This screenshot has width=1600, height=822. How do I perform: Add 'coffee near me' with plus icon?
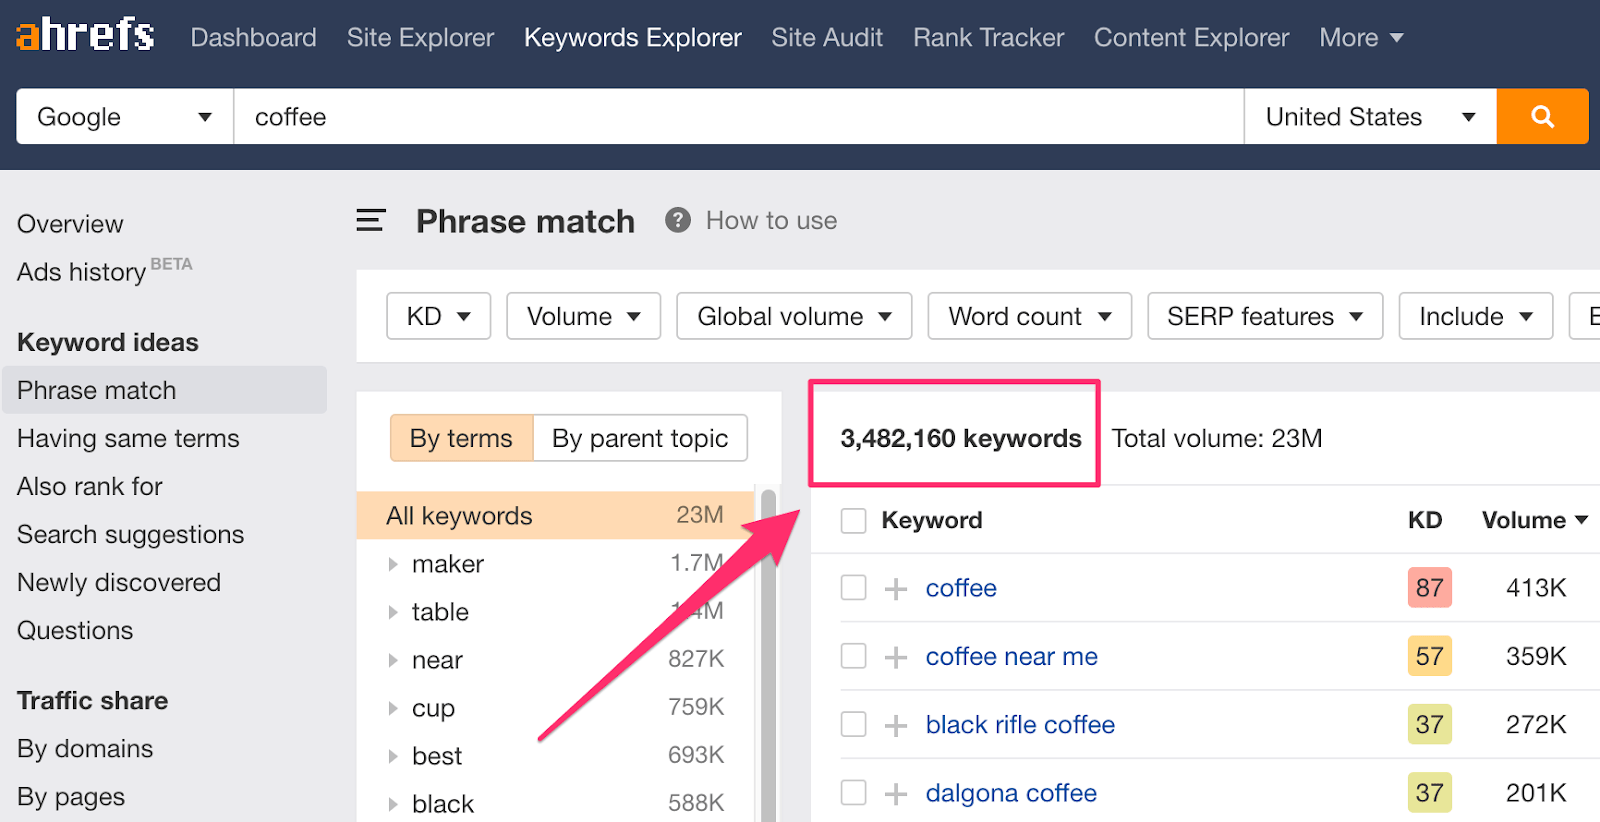click(x=896, y=657)
